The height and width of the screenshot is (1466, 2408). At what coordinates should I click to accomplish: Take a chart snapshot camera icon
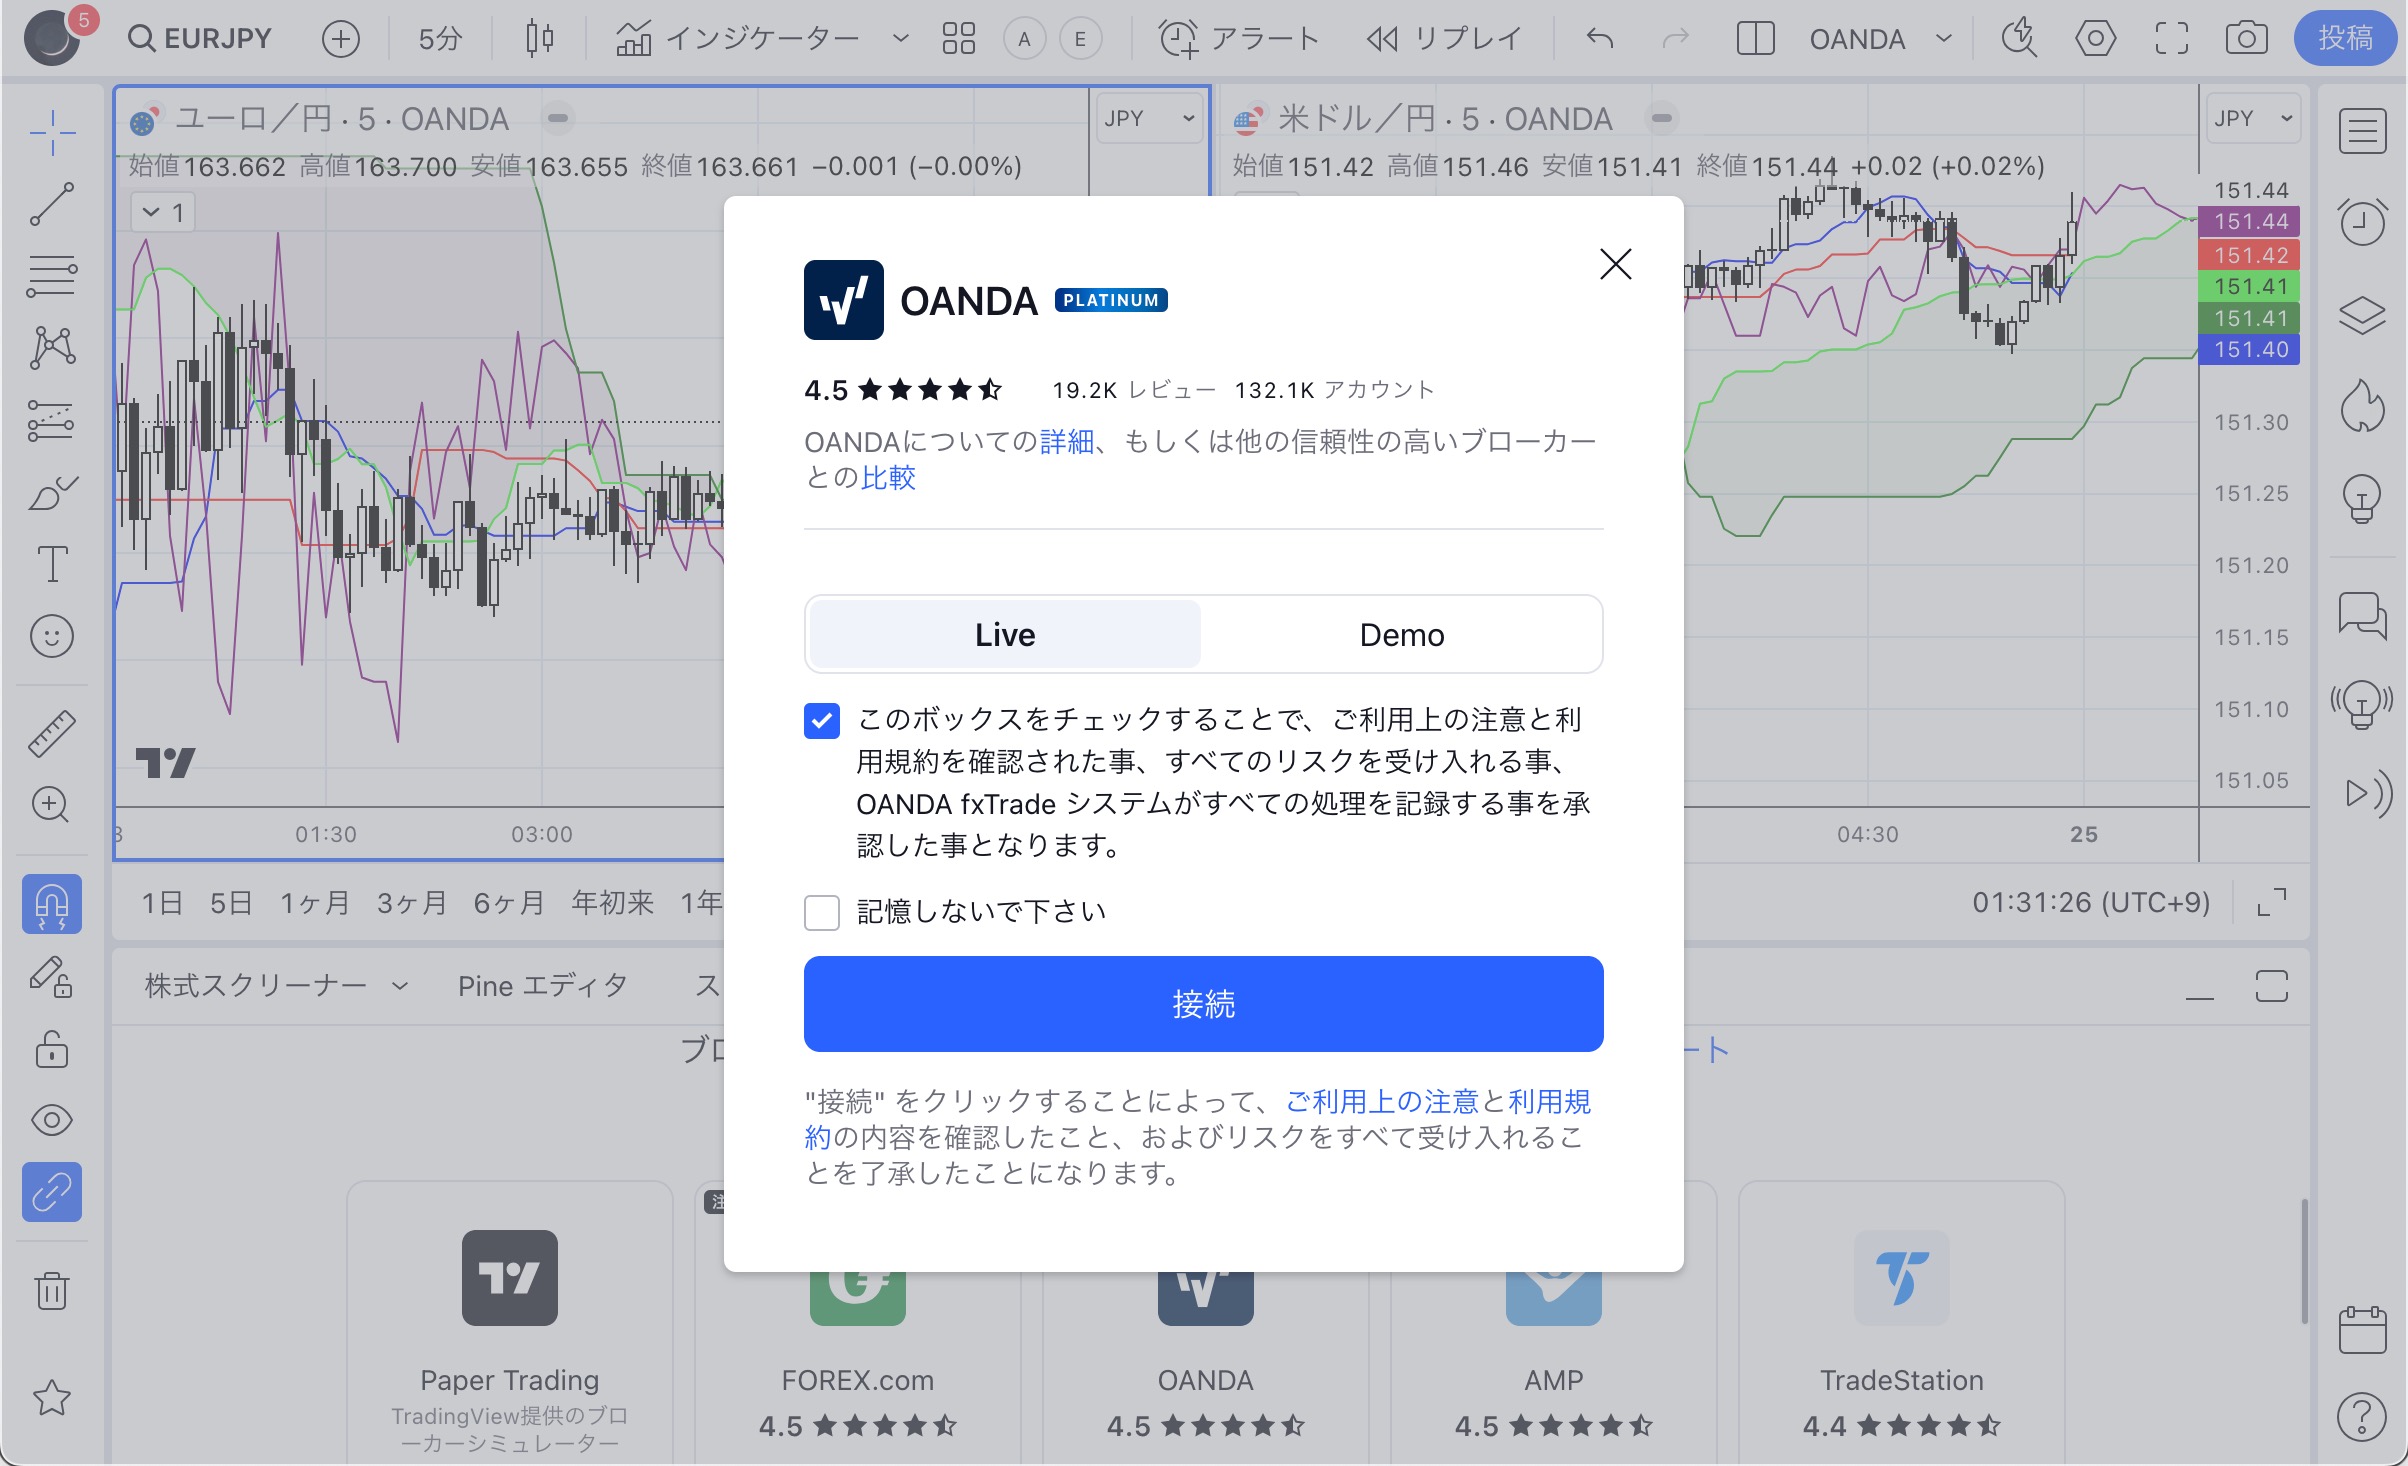point(2246,39)
